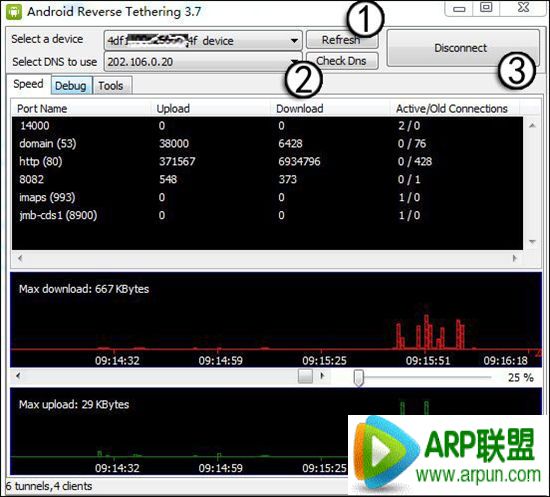This screenshot has height=497, width=550.
Task: Click the Check Dns button
Action: 342,61
